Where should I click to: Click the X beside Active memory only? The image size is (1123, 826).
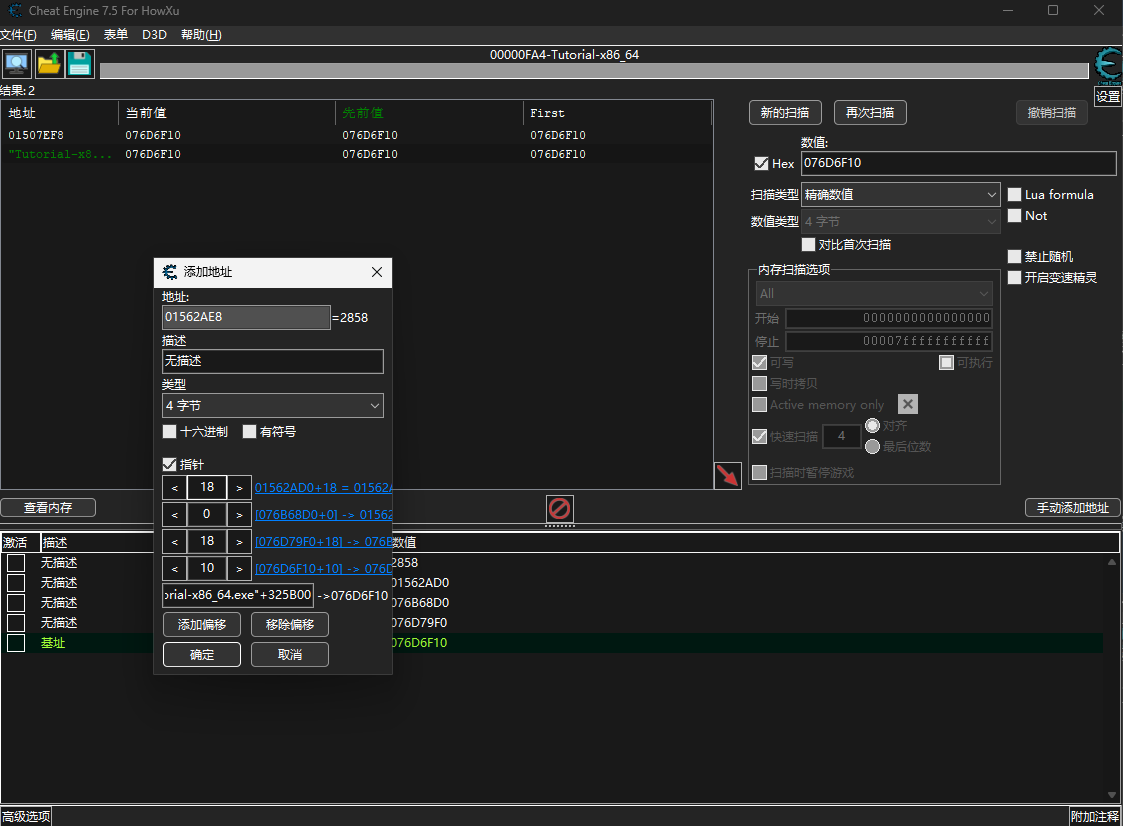click(907, 404)
